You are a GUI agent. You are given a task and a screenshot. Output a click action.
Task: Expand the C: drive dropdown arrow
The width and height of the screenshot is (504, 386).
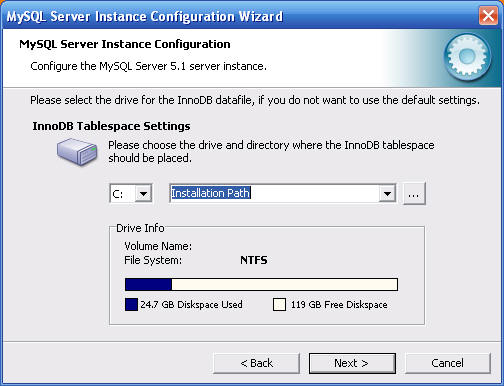pos(143,193)
